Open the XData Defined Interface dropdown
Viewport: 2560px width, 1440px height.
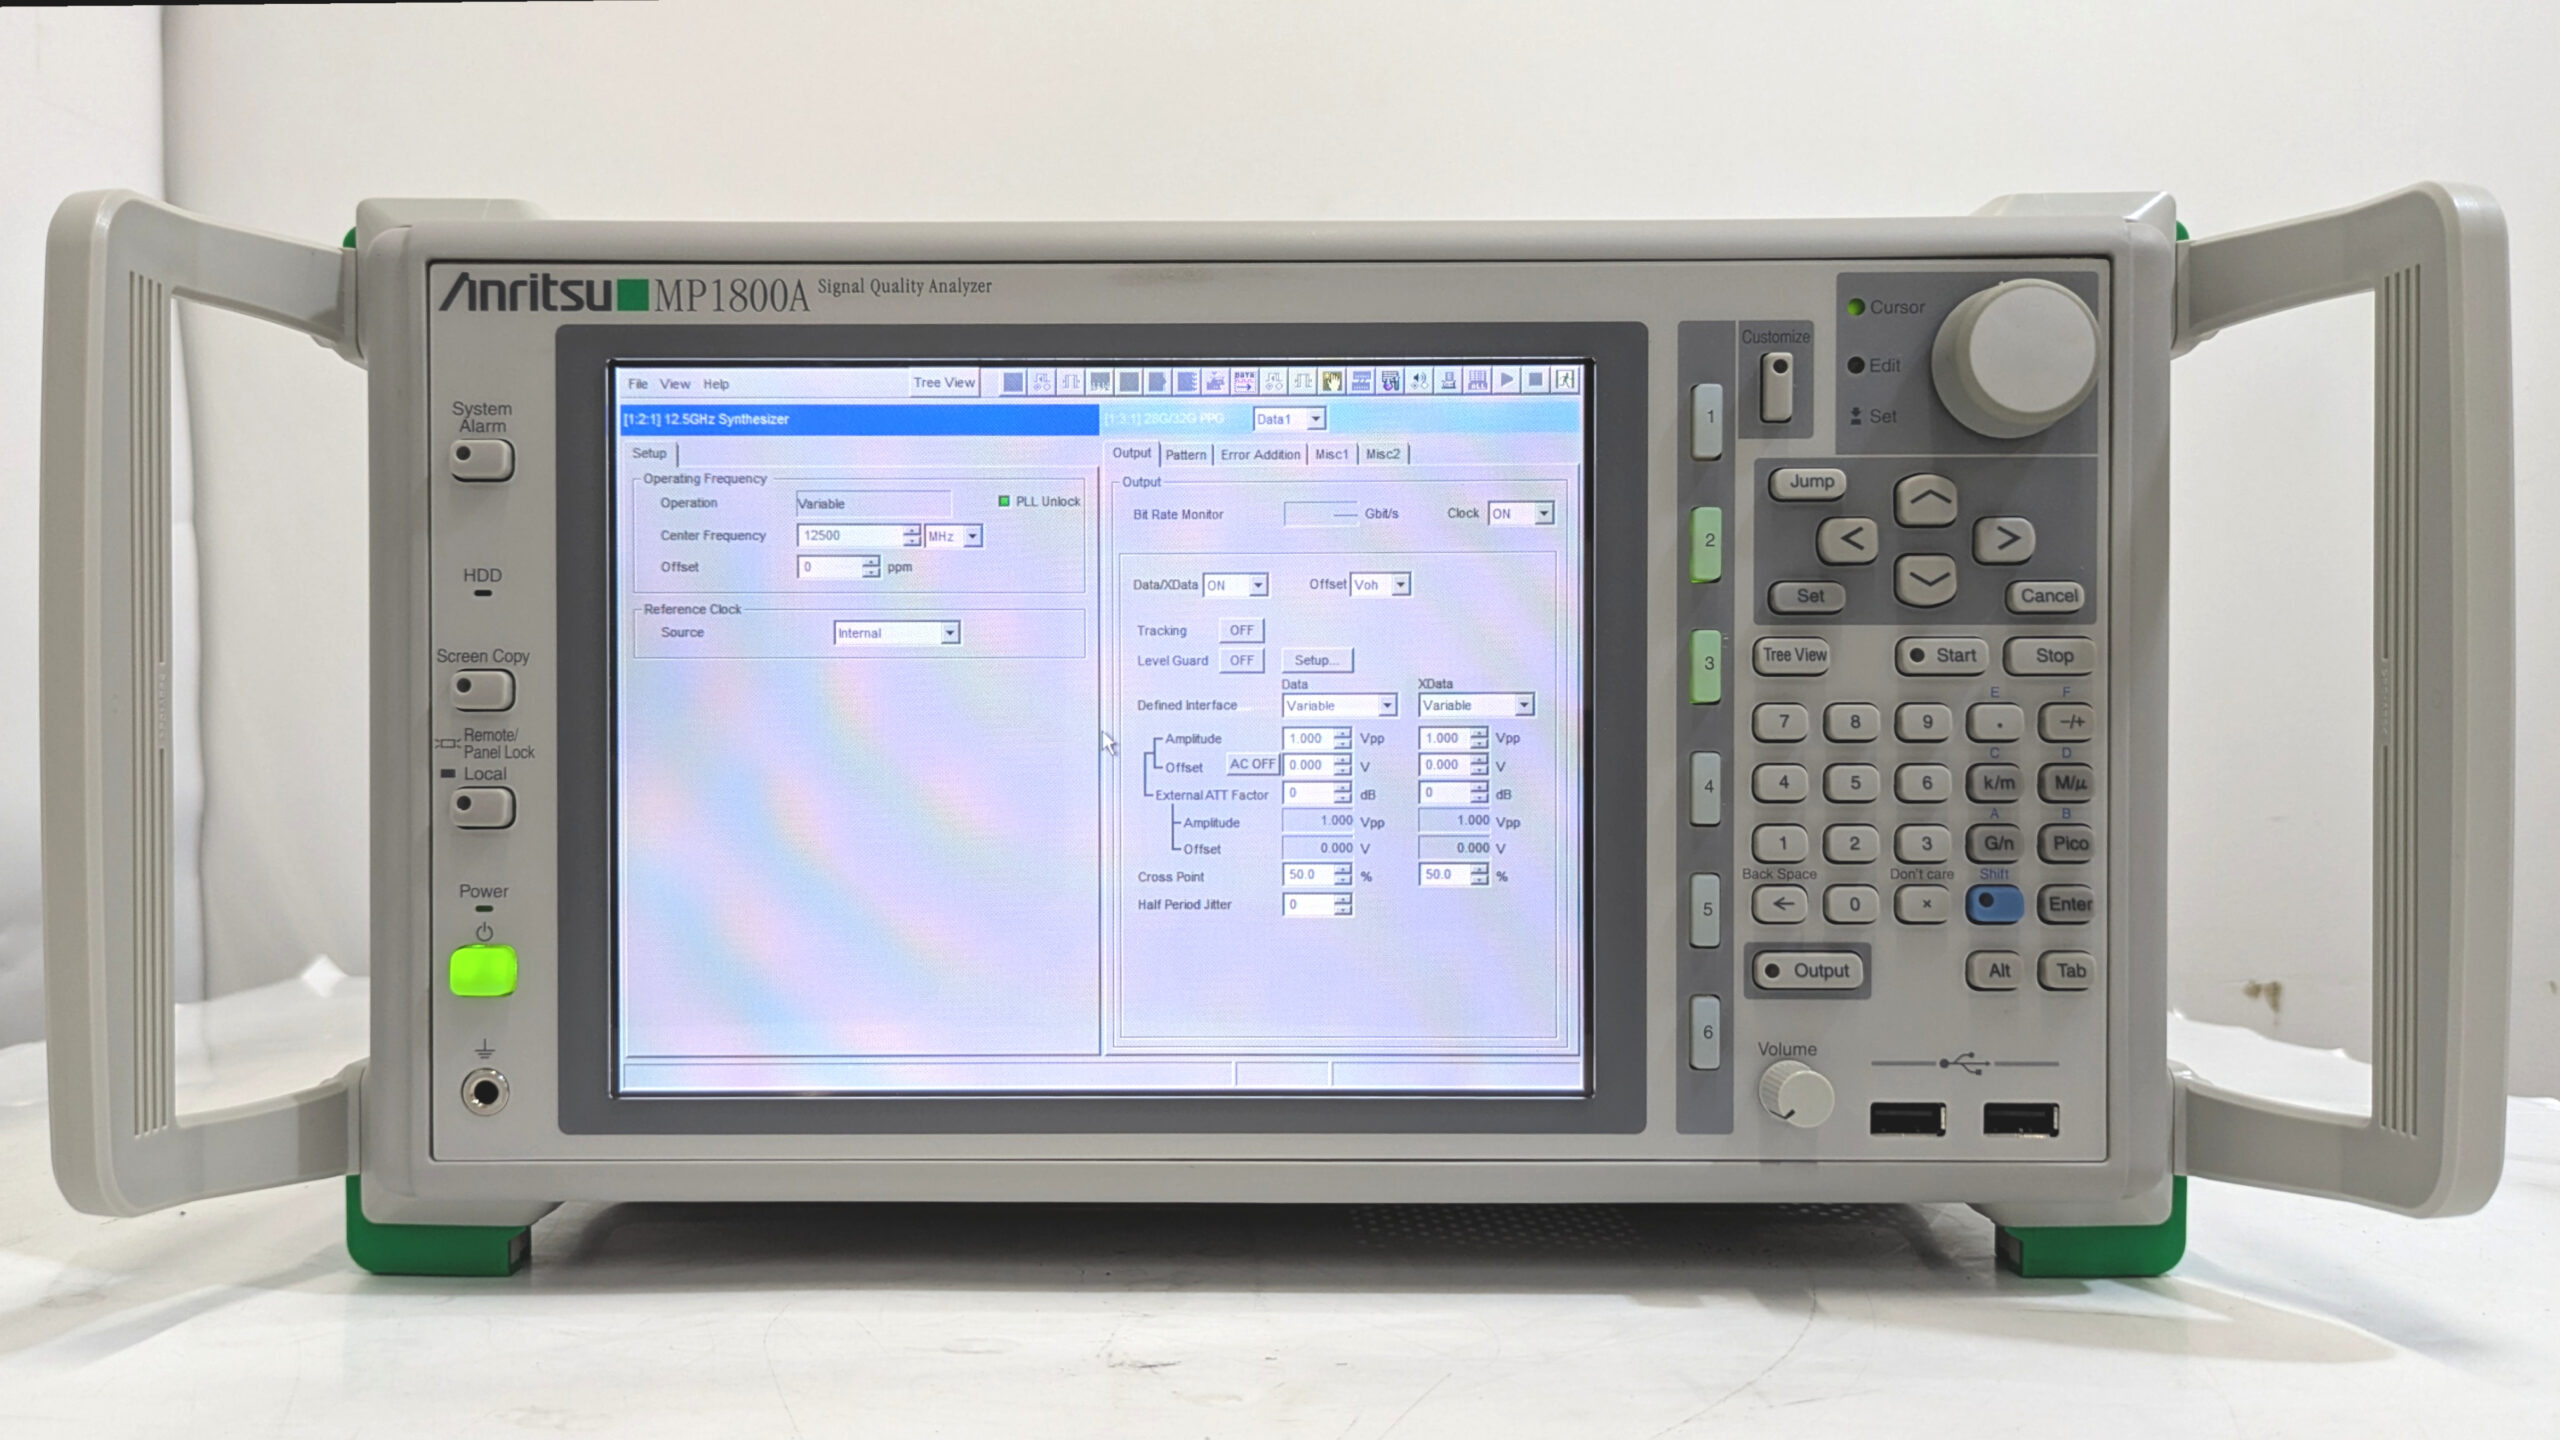[x=1476, y=706]
